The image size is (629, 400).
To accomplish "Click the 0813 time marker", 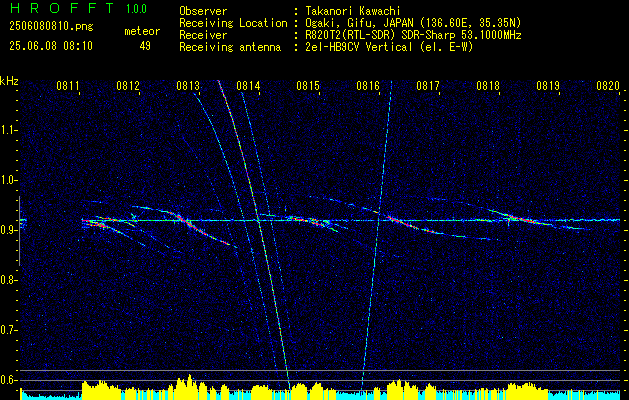I will coord(188,85).
